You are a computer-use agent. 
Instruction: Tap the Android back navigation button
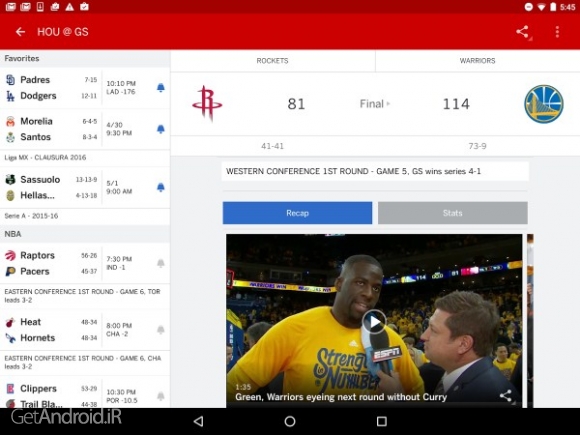198,421
